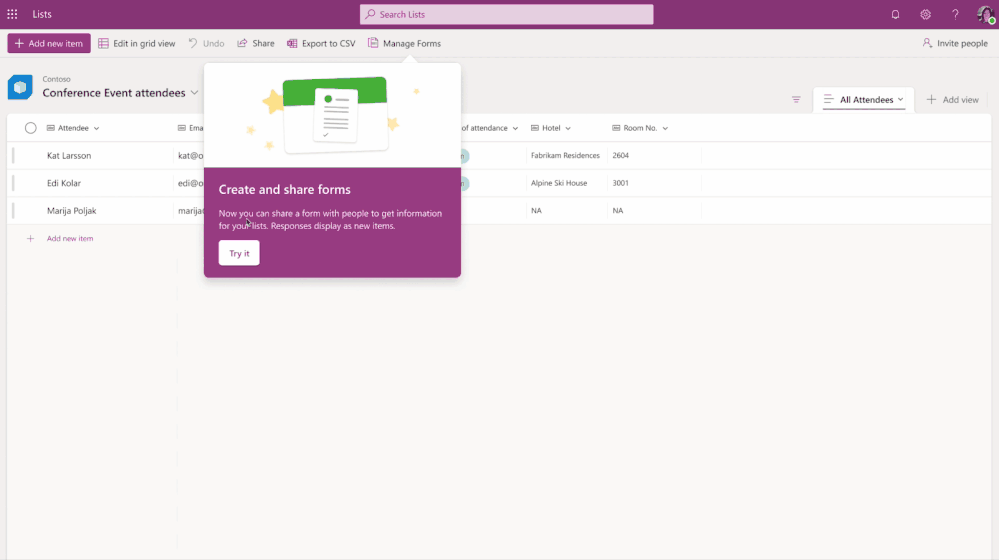Open the app launcher waffle icon

[12, 14]
